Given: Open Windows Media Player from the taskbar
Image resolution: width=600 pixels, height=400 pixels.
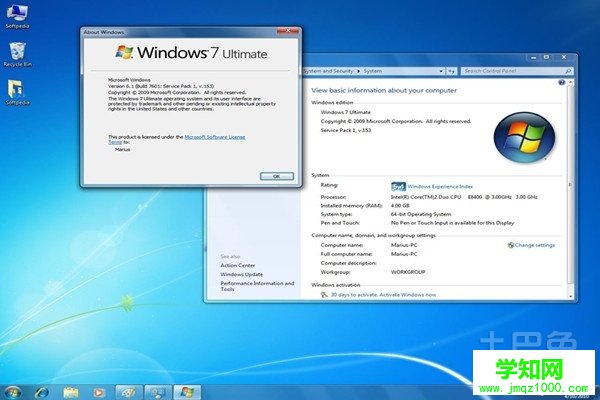Looking at the screenshot, I should coord(99,392).
